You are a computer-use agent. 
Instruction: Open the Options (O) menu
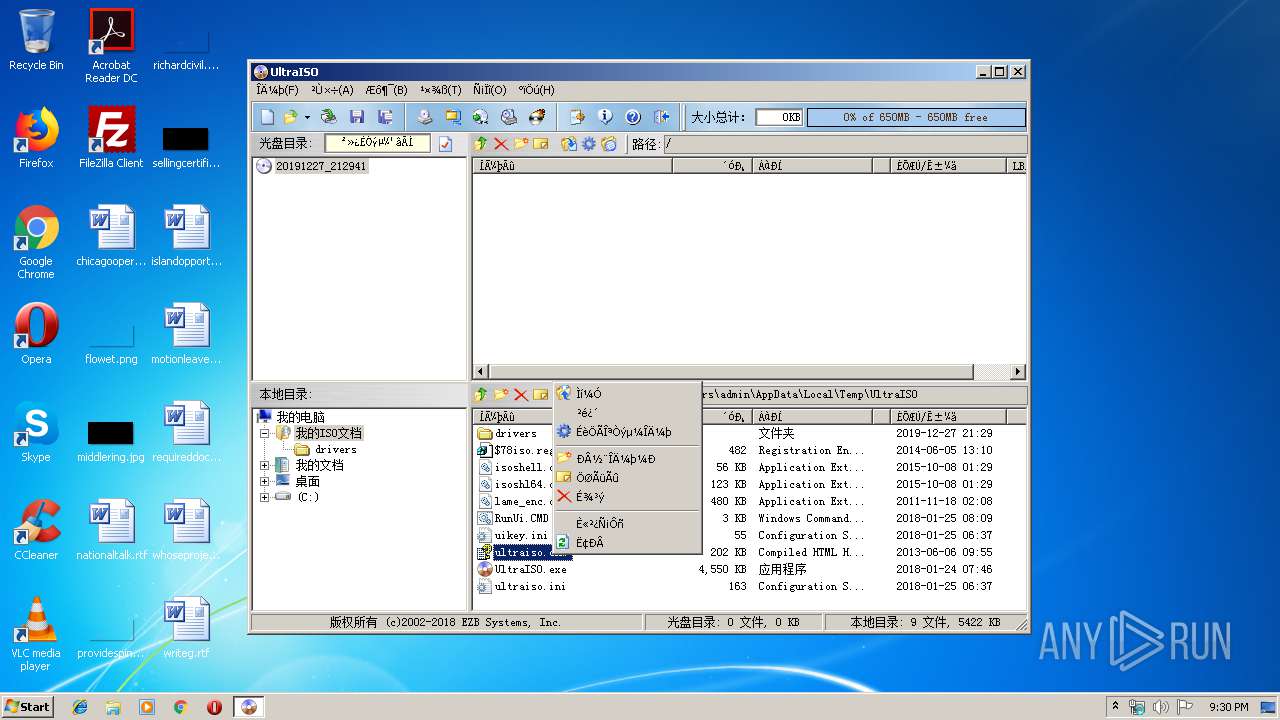click(490, 90)
